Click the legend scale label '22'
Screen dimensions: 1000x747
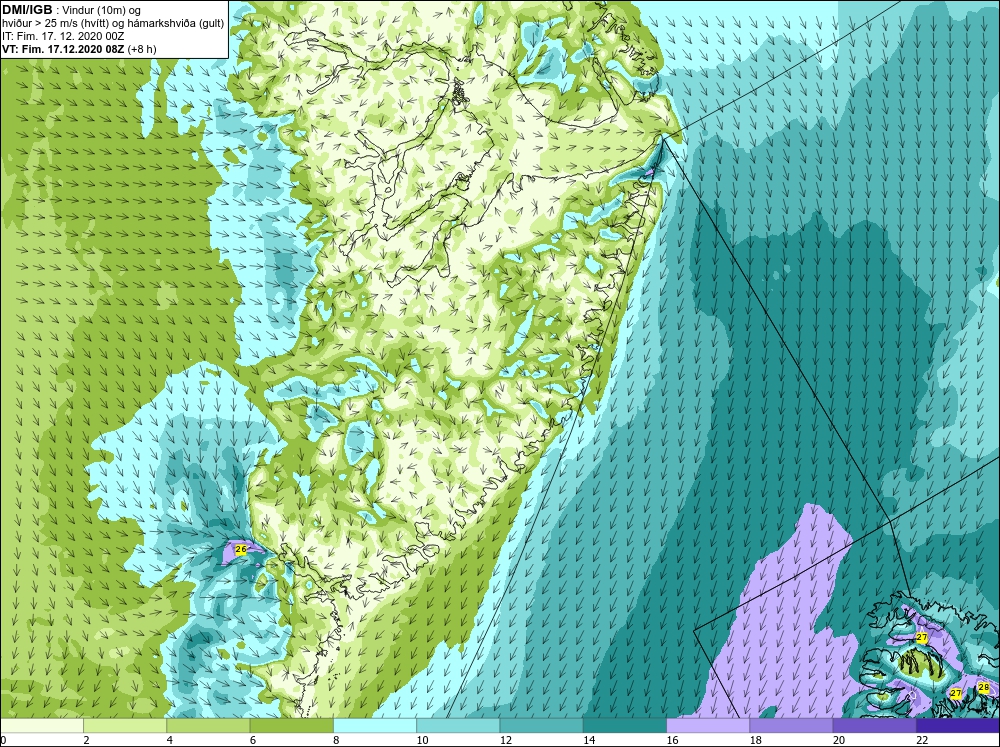coord(922,740)
